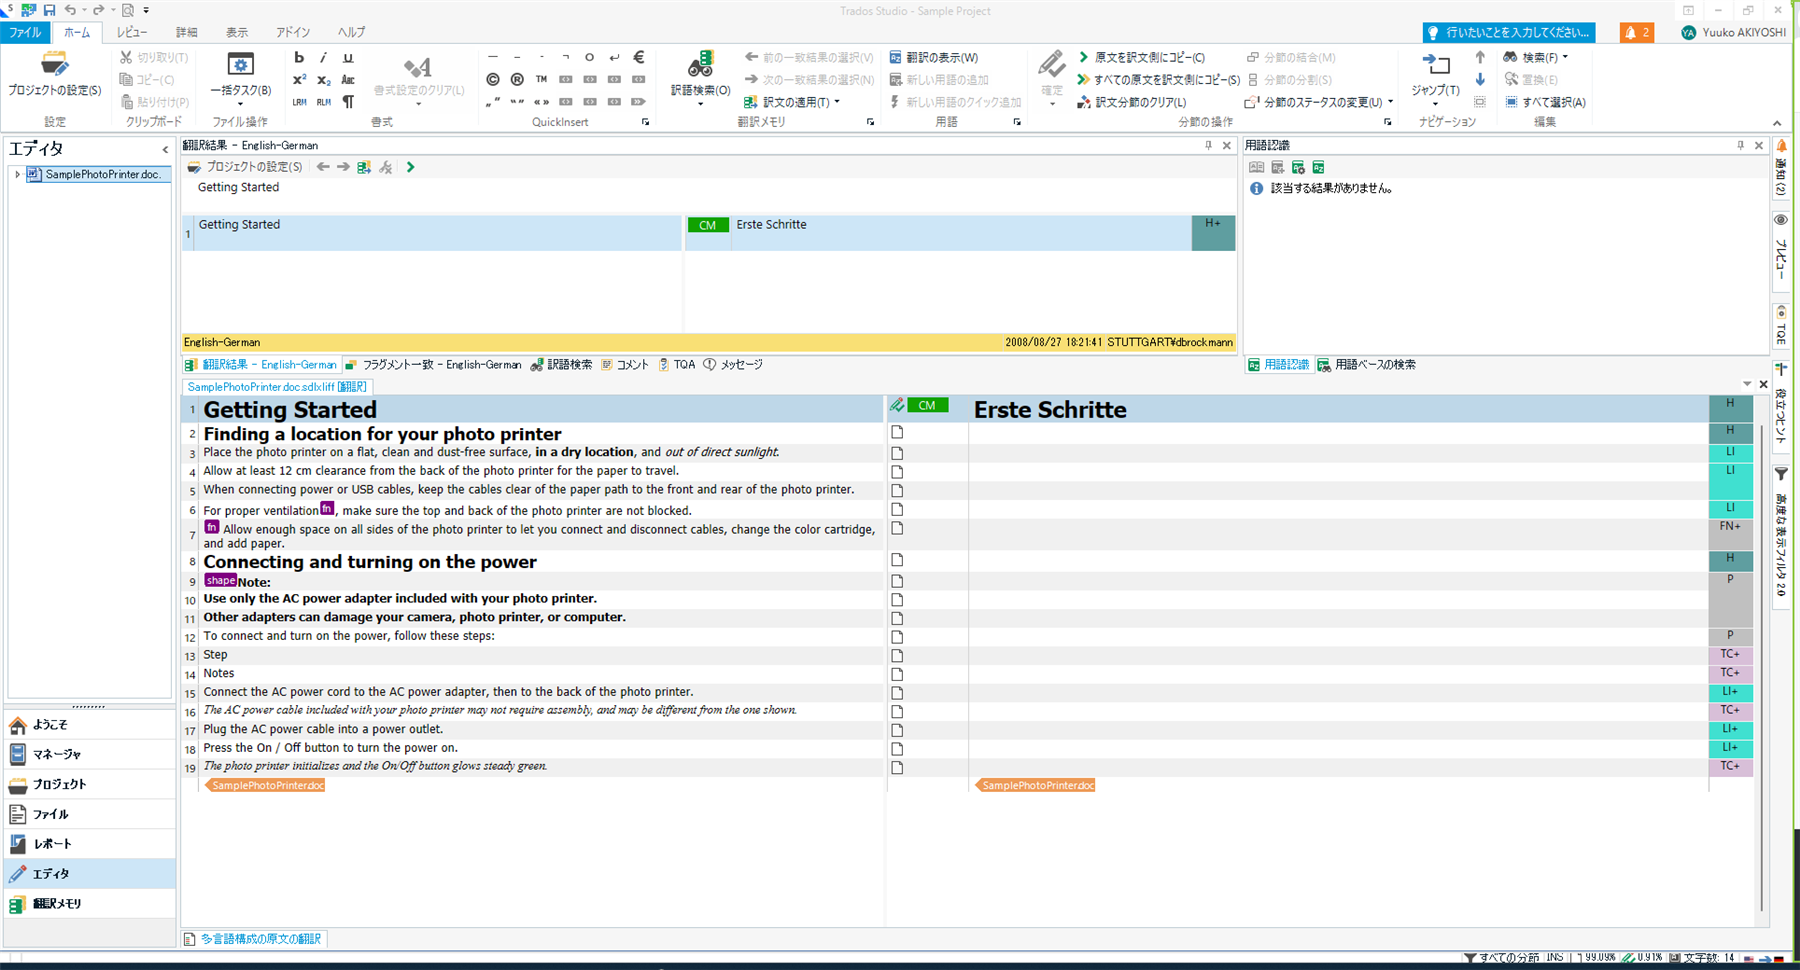Open the マネージャ view

(90, 754)
